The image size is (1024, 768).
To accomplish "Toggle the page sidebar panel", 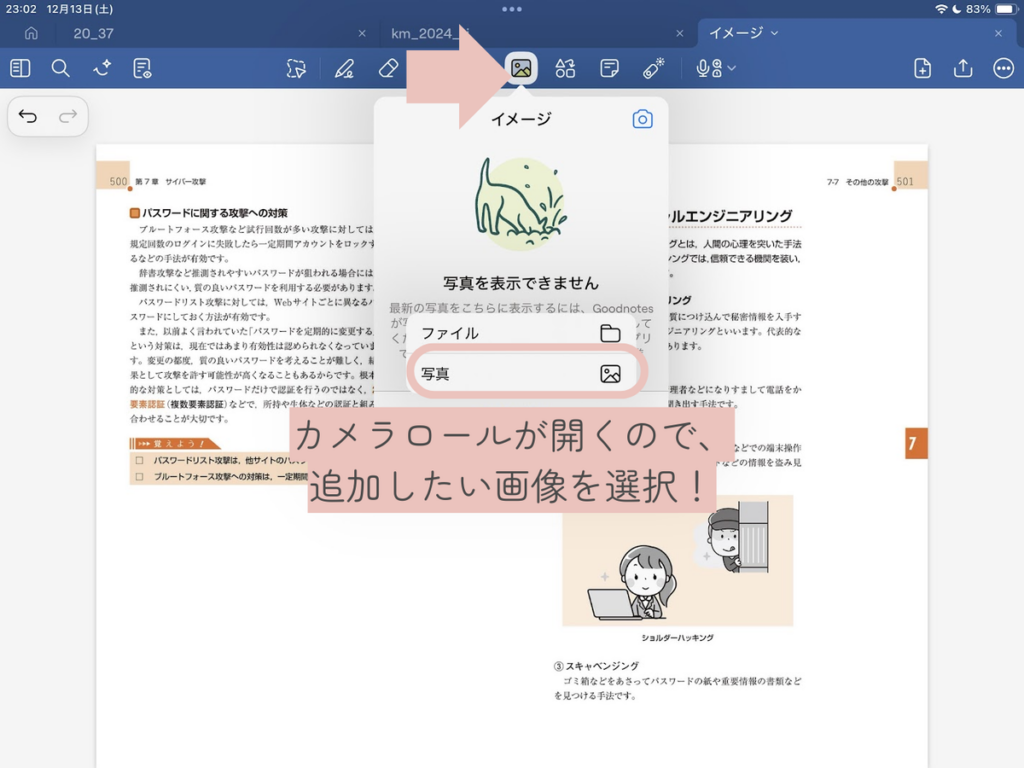I will click(x=20, y=68).
